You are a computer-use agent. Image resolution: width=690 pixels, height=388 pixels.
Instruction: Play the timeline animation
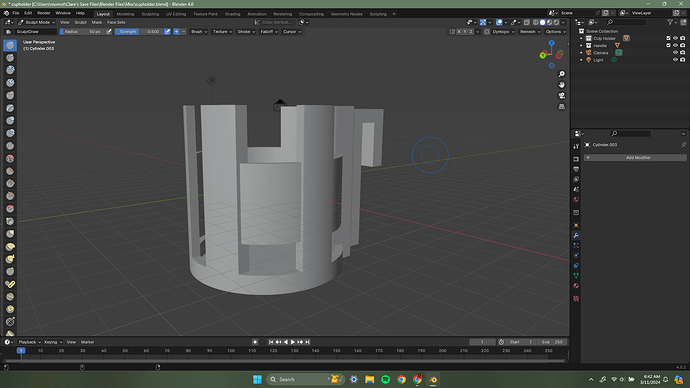(293, 342)
